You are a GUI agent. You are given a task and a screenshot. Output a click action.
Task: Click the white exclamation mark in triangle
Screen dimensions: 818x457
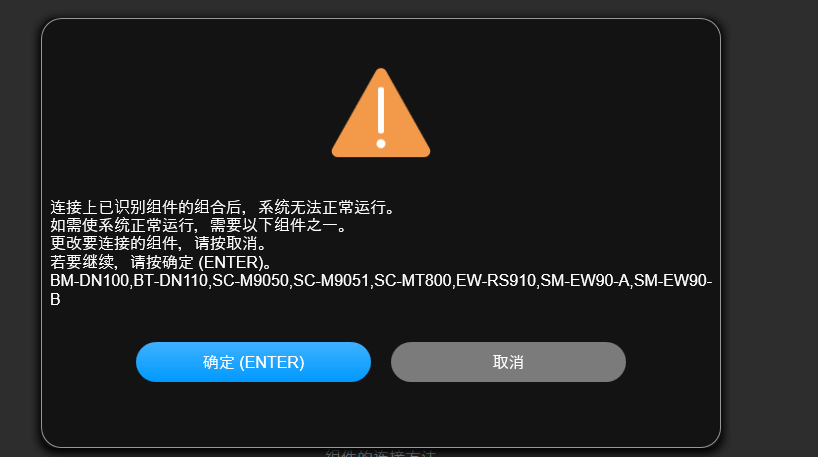381,117
